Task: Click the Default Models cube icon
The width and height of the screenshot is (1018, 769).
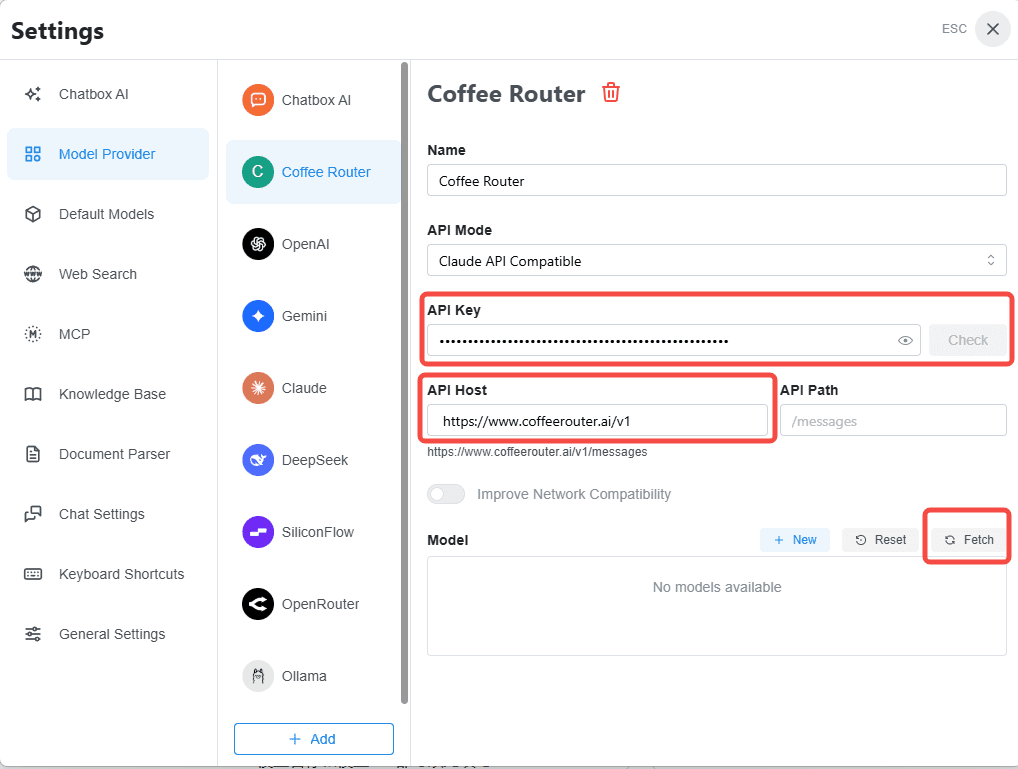Action: coord(33,214)
